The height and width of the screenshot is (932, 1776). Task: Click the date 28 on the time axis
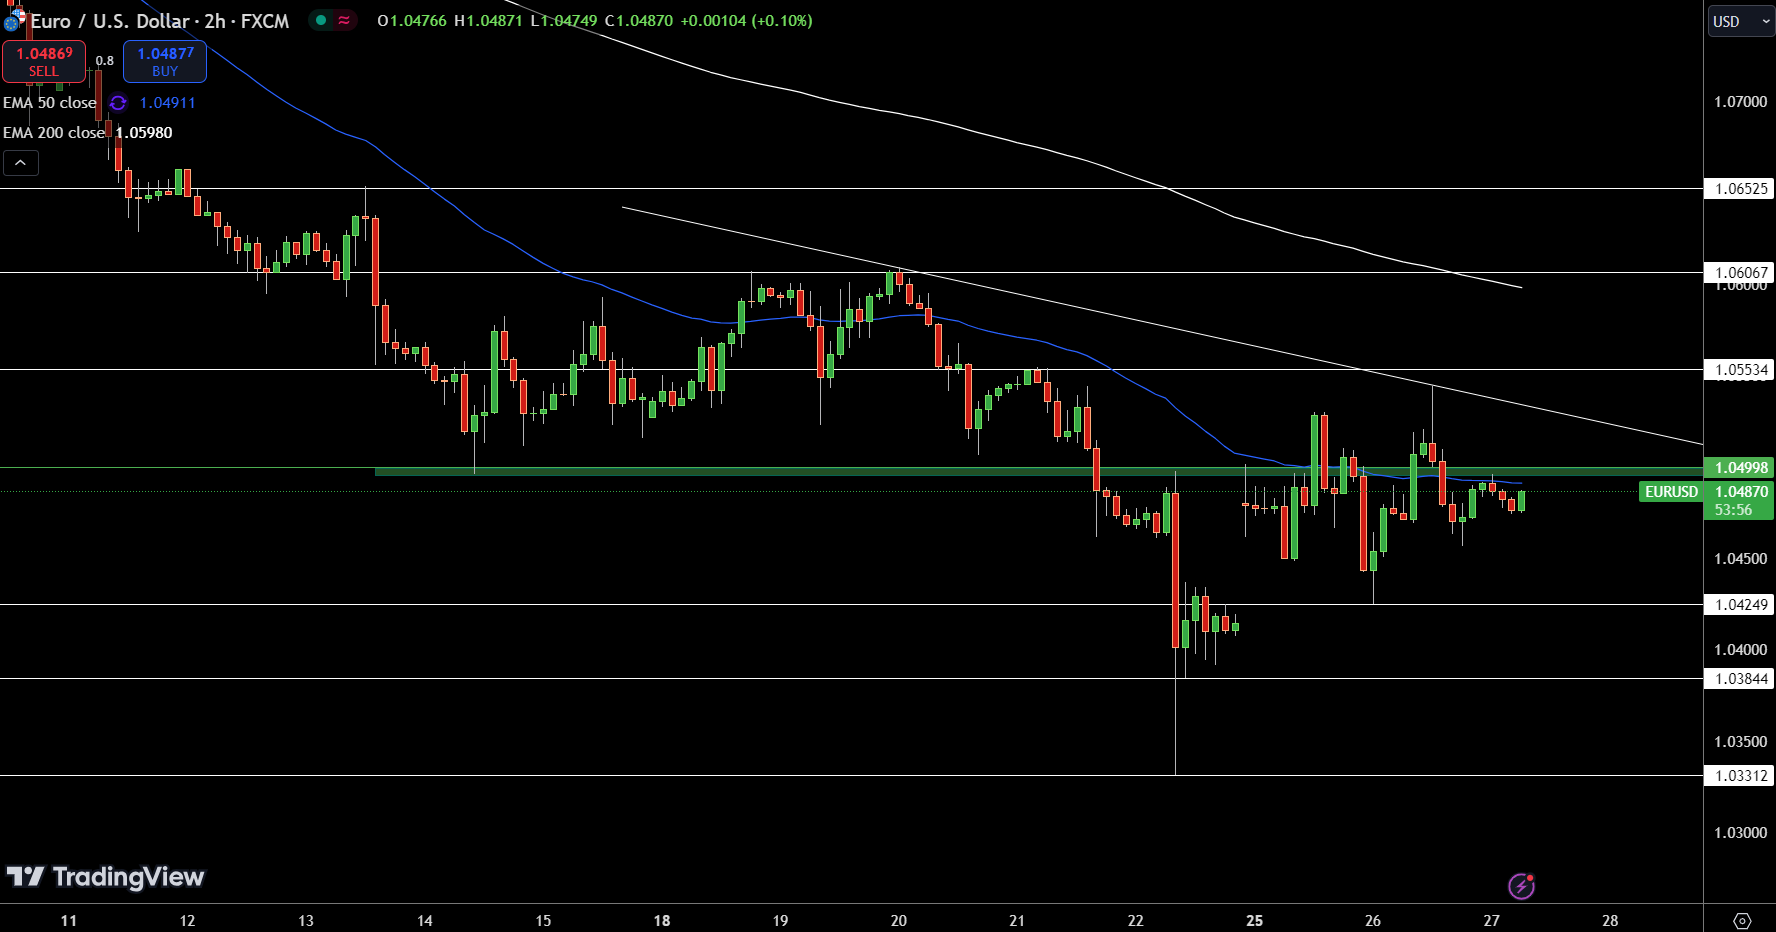(x=1610, y=921)
